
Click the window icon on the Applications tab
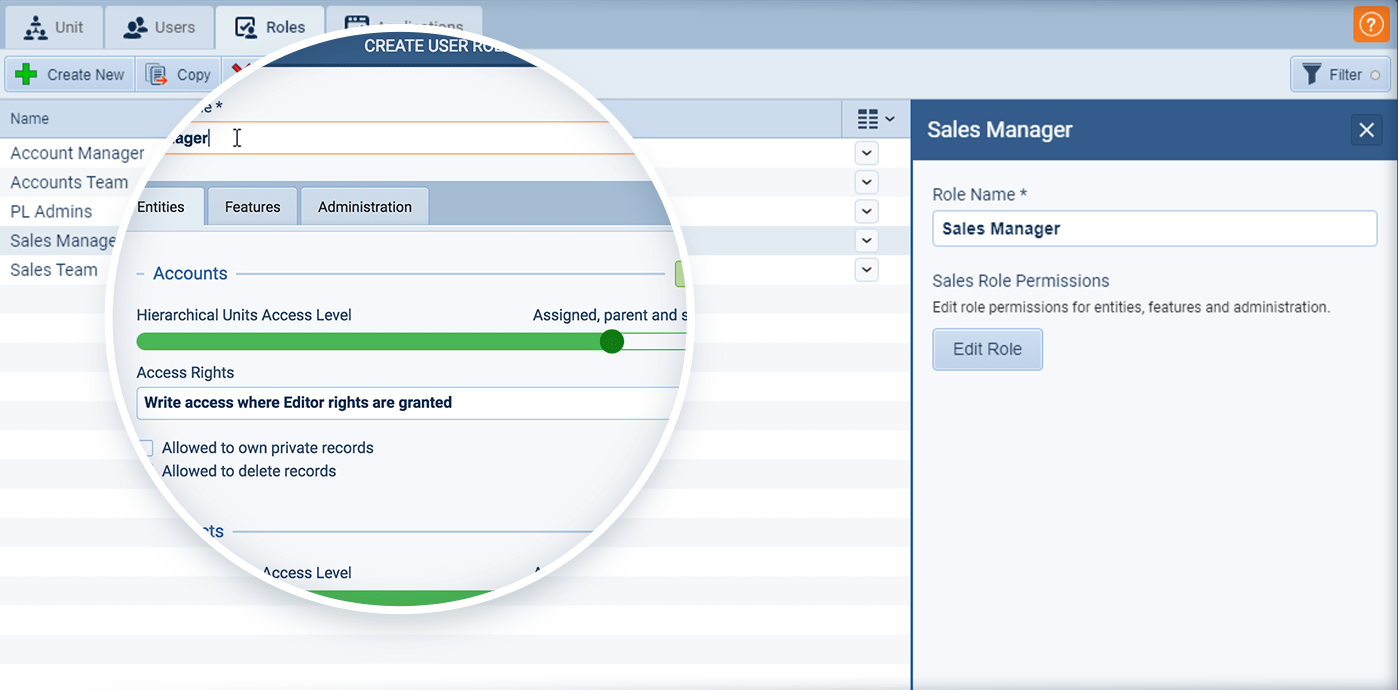(356, 23)
